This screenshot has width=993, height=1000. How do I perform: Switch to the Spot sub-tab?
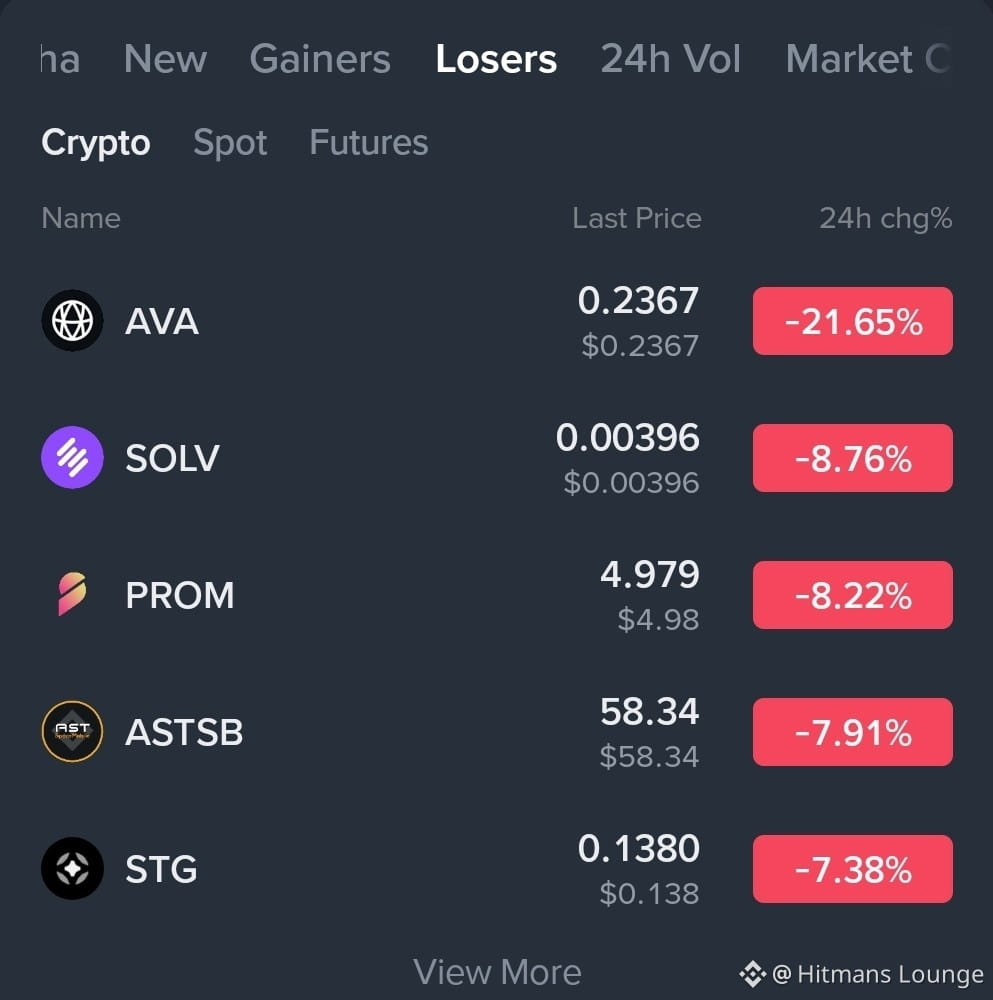tap(230, 143)
